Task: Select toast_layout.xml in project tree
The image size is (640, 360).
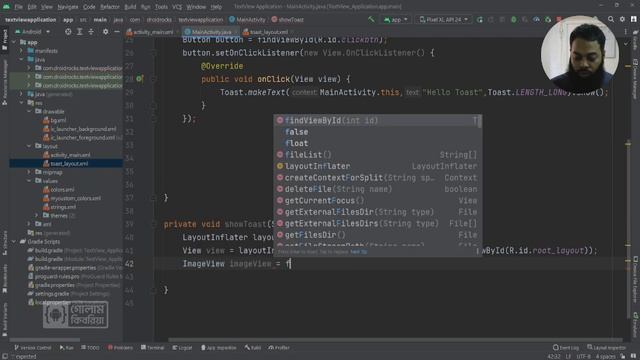Action: pos(66,164)
